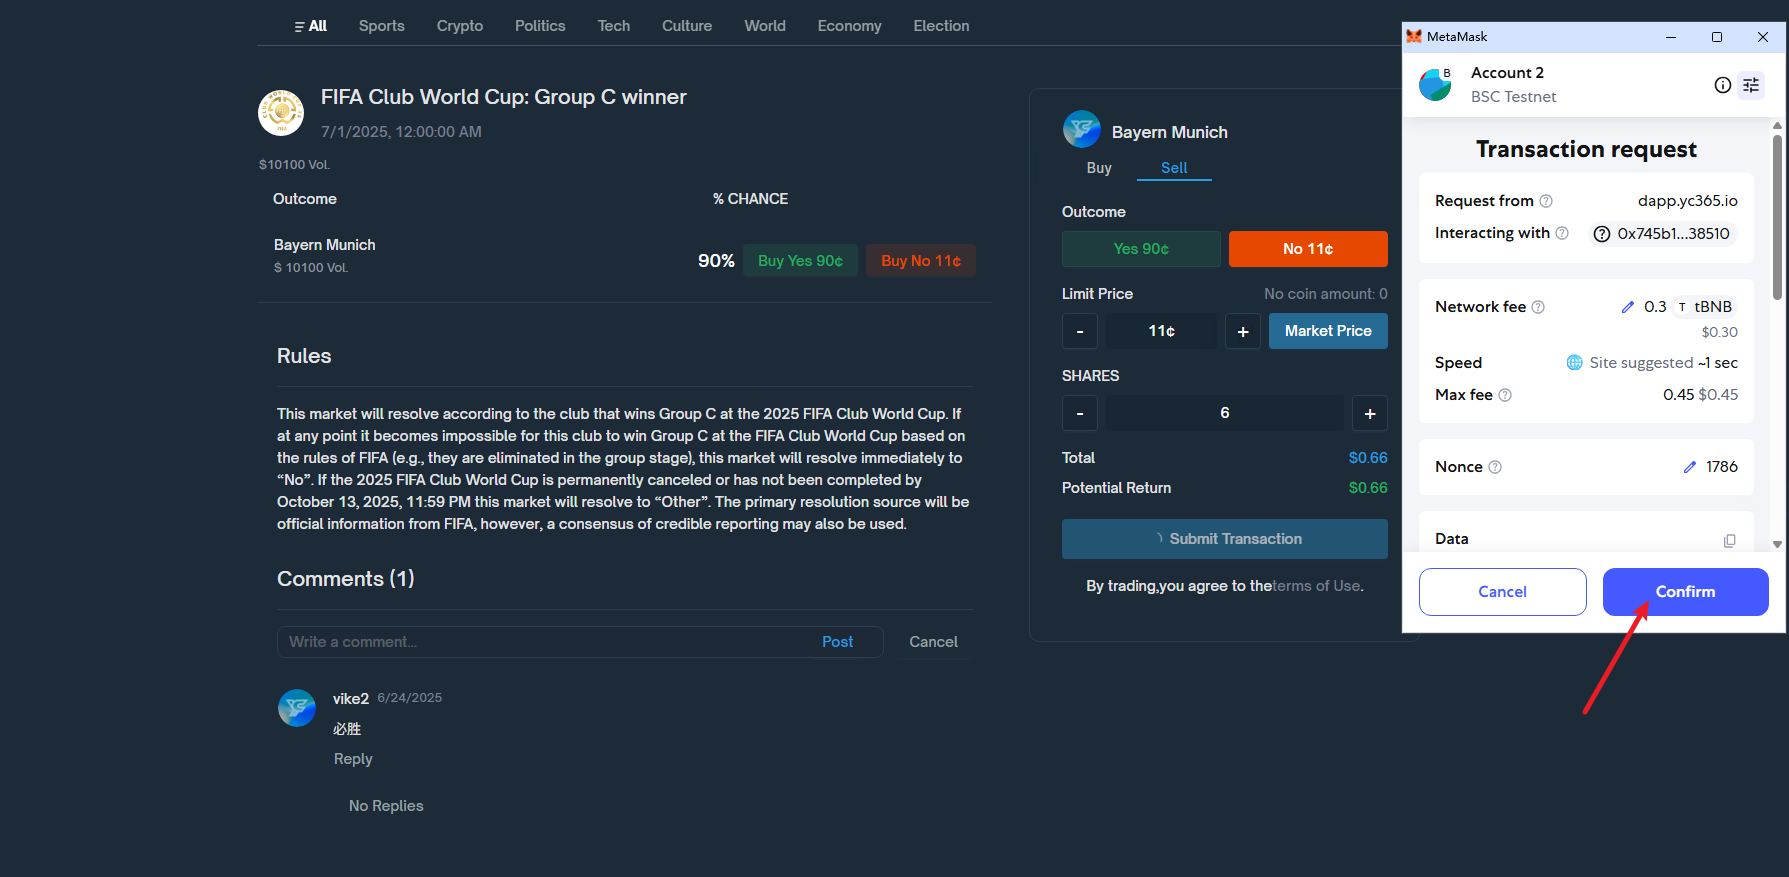Post the comment
This screenshot has height=877, width=1789.
coord(838,642)
